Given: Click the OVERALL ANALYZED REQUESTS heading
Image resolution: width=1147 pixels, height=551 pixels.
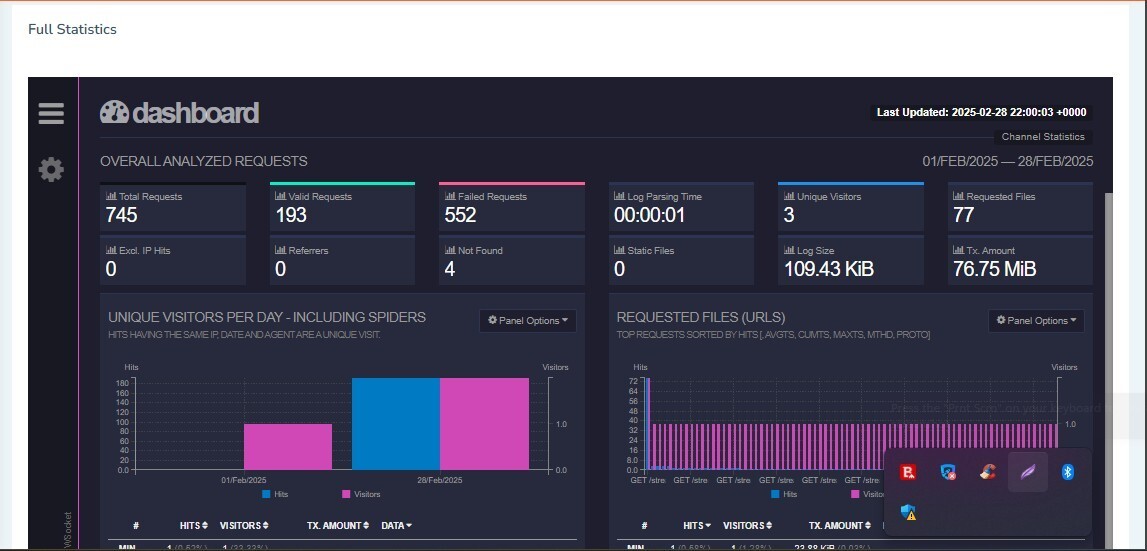Looking at the screenshot, I should [x=204, y=161].
